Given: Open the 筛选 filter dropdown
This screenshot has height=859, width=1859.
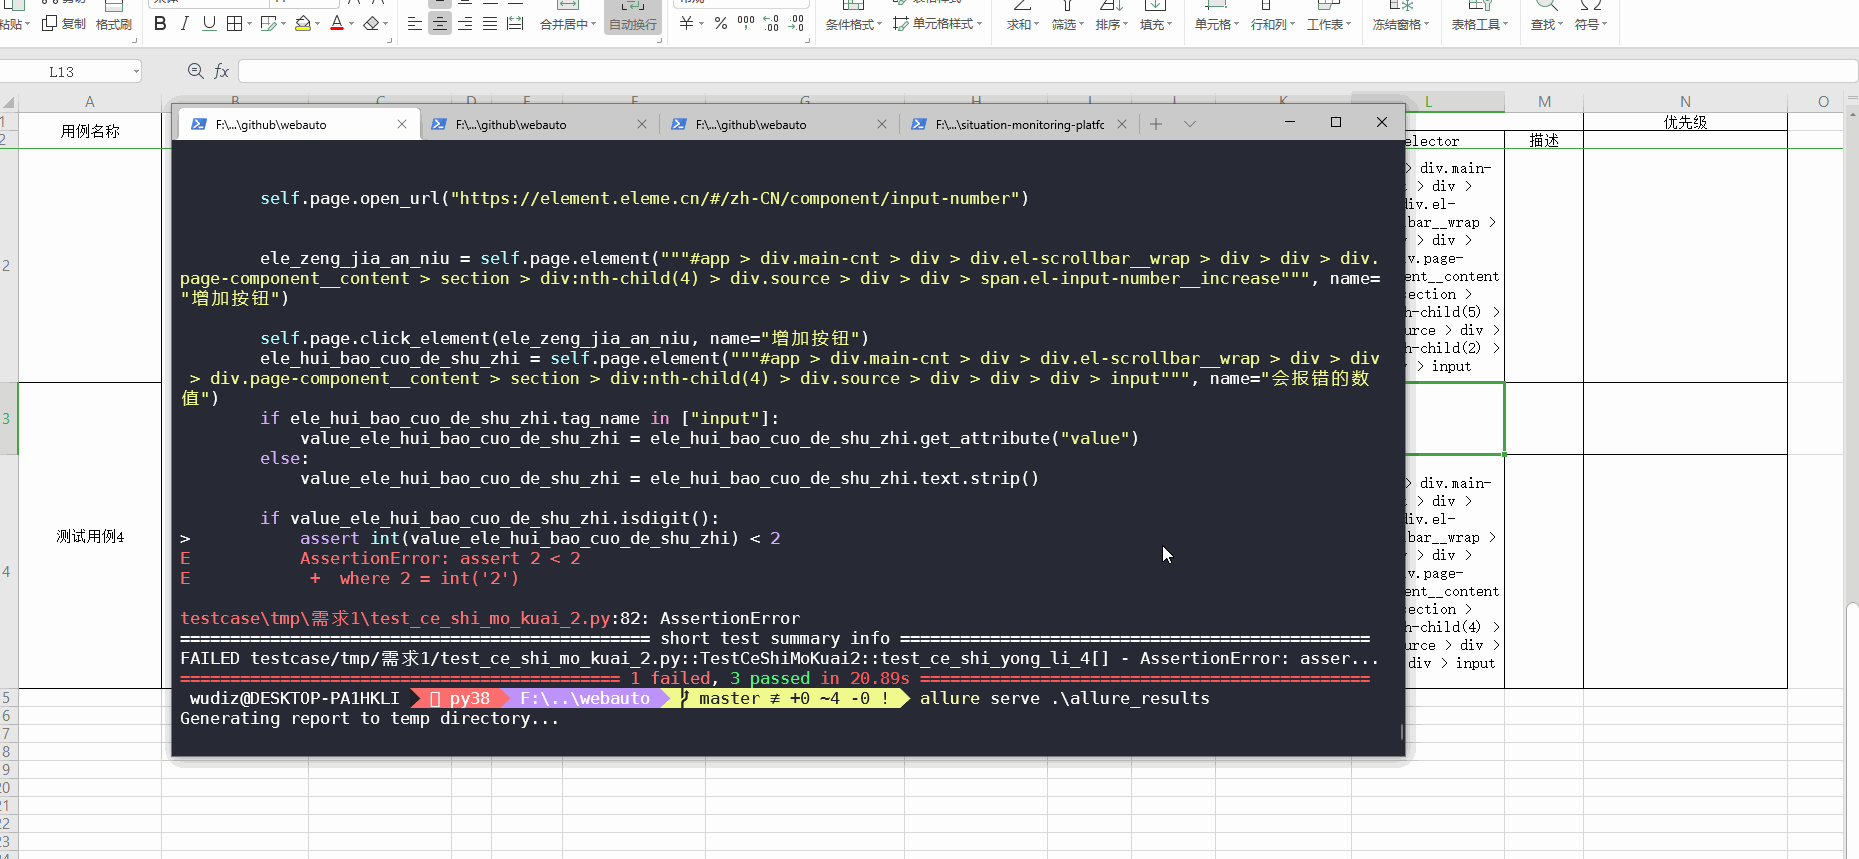Looking at the screenshot, I should pos(1067,24).
